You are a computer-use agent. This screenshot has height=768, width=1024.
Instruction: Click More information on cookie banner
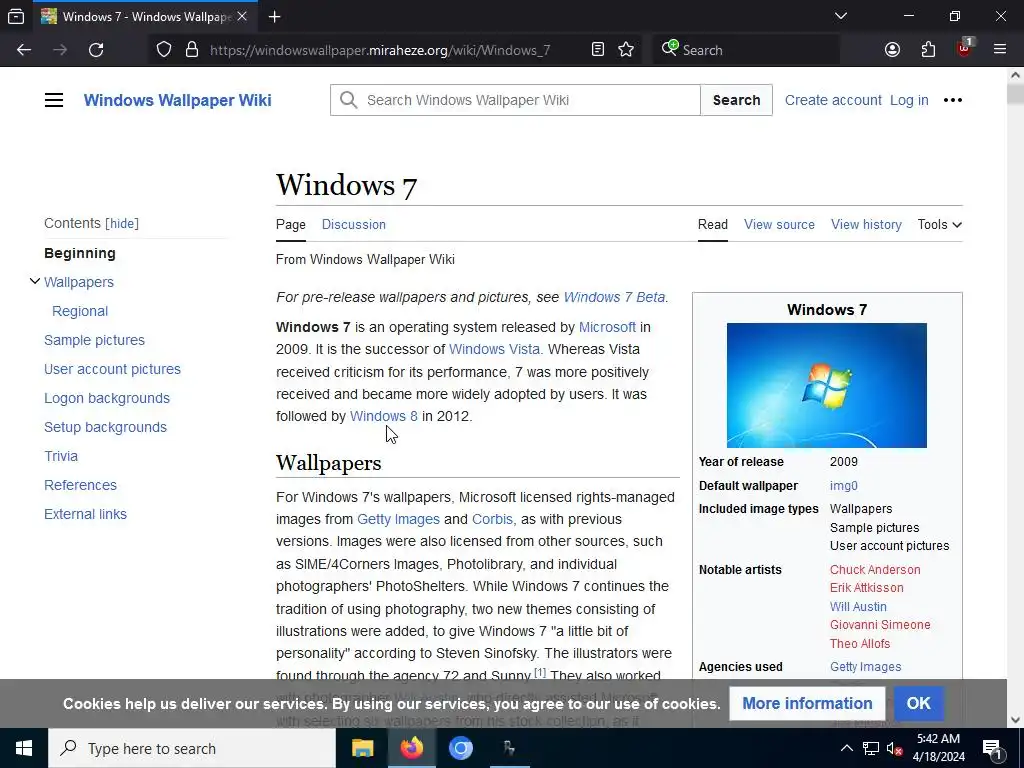point(807,703)
